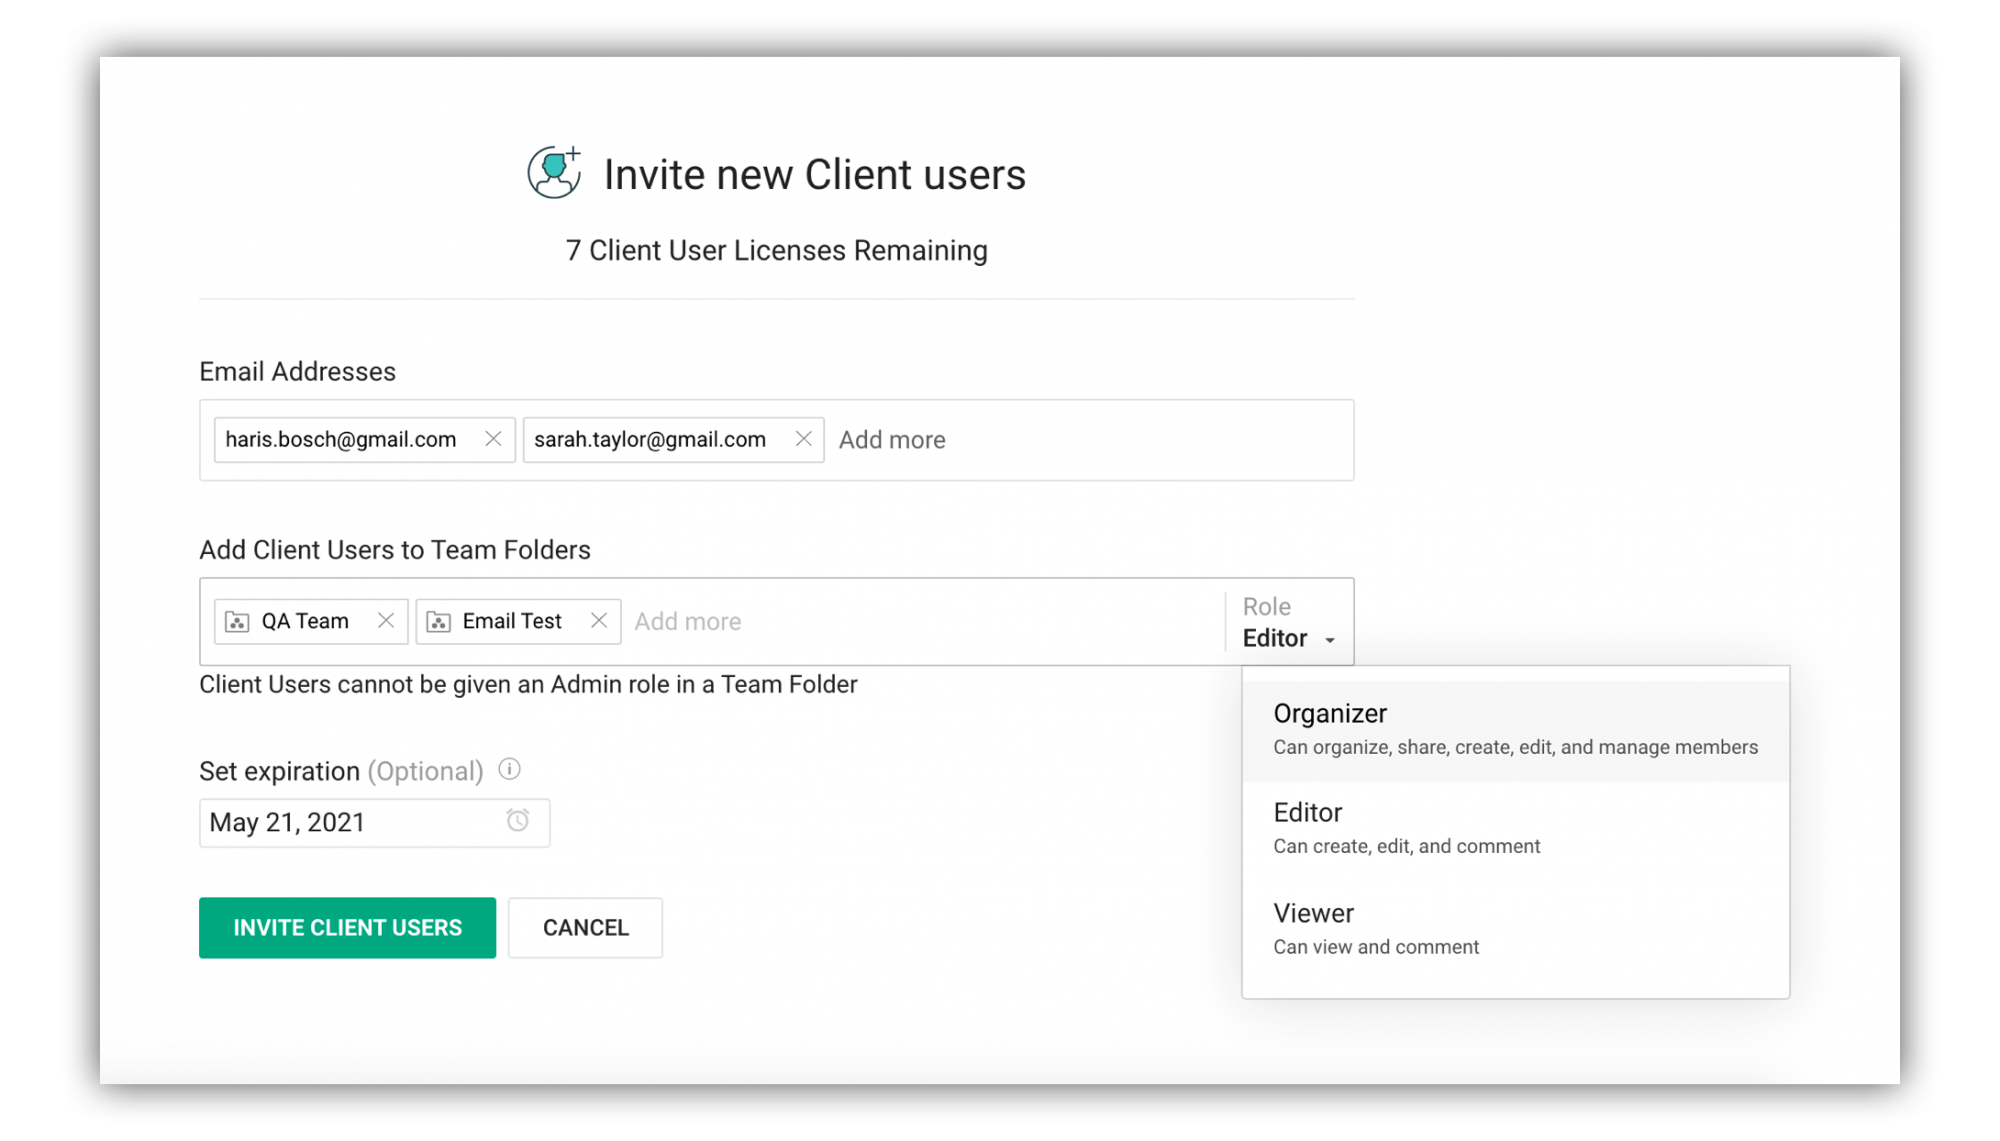2000x1141 pixels.
Task: Choose Editor in the role options list
Action: tap(1307, 812)
